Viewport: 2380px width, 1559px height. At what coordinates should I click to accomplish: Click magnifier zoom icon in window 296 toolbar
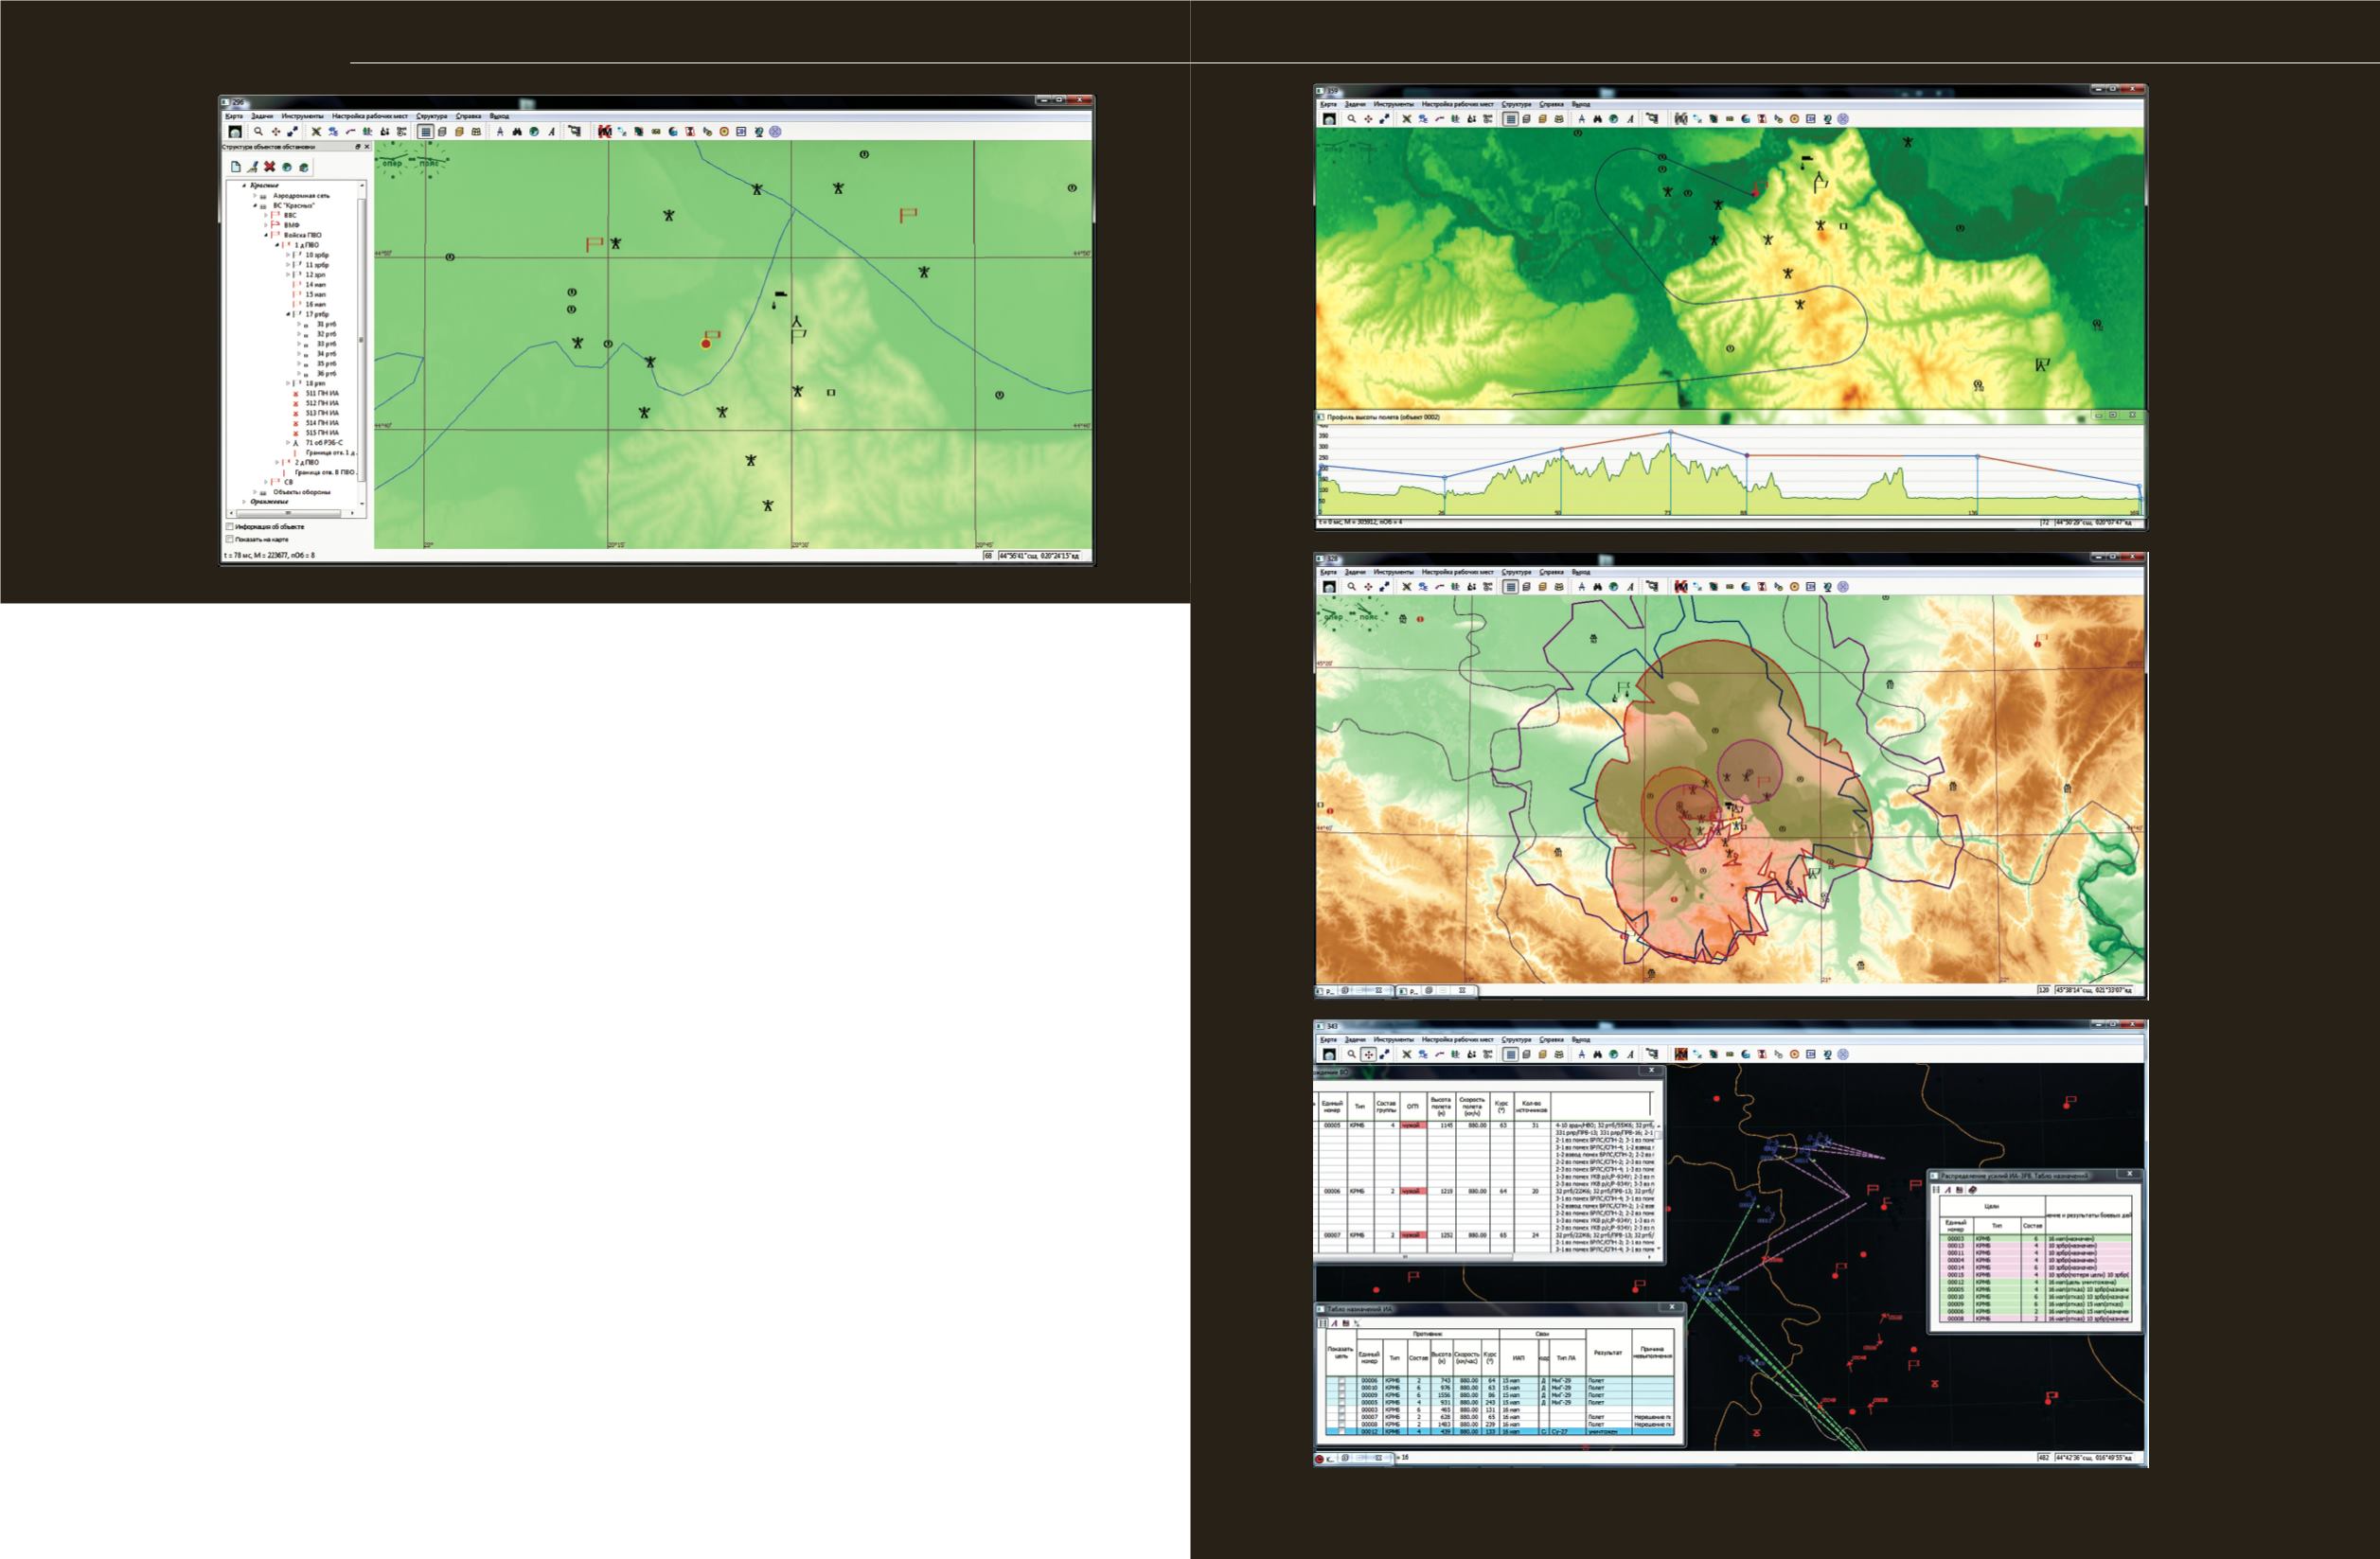pyautogui.click(x=258, y=131)
